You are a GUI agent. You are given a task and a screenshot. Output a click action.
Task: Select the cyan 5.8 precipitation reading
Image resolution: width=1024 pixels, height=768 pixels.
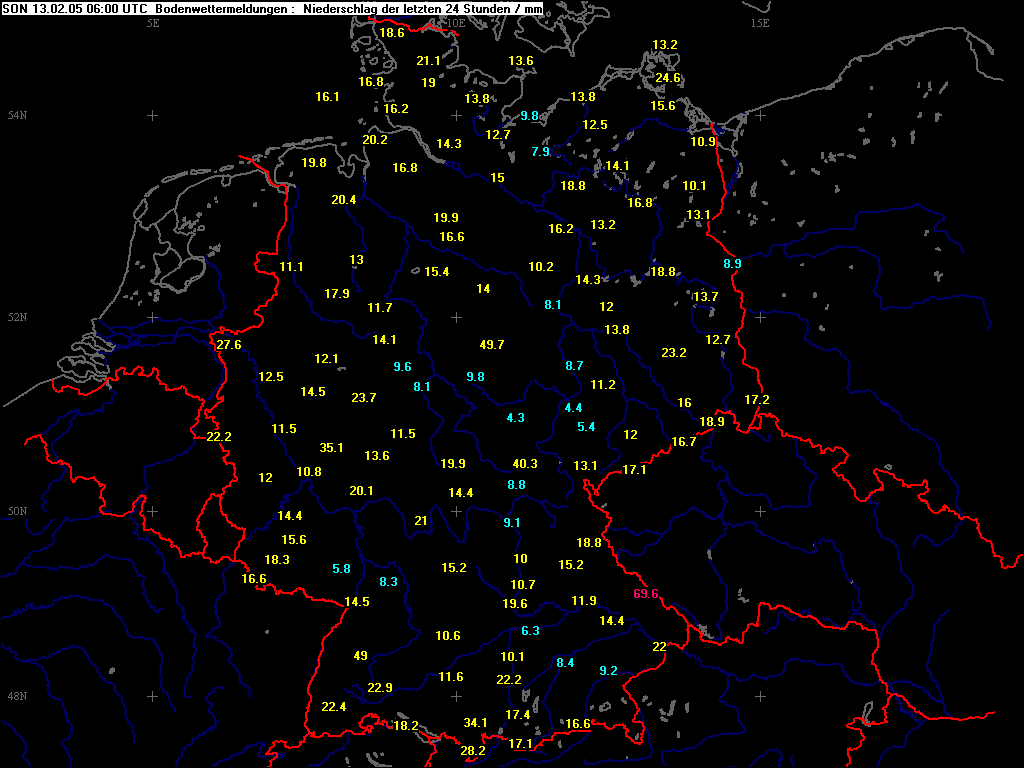tap(342, 568)
